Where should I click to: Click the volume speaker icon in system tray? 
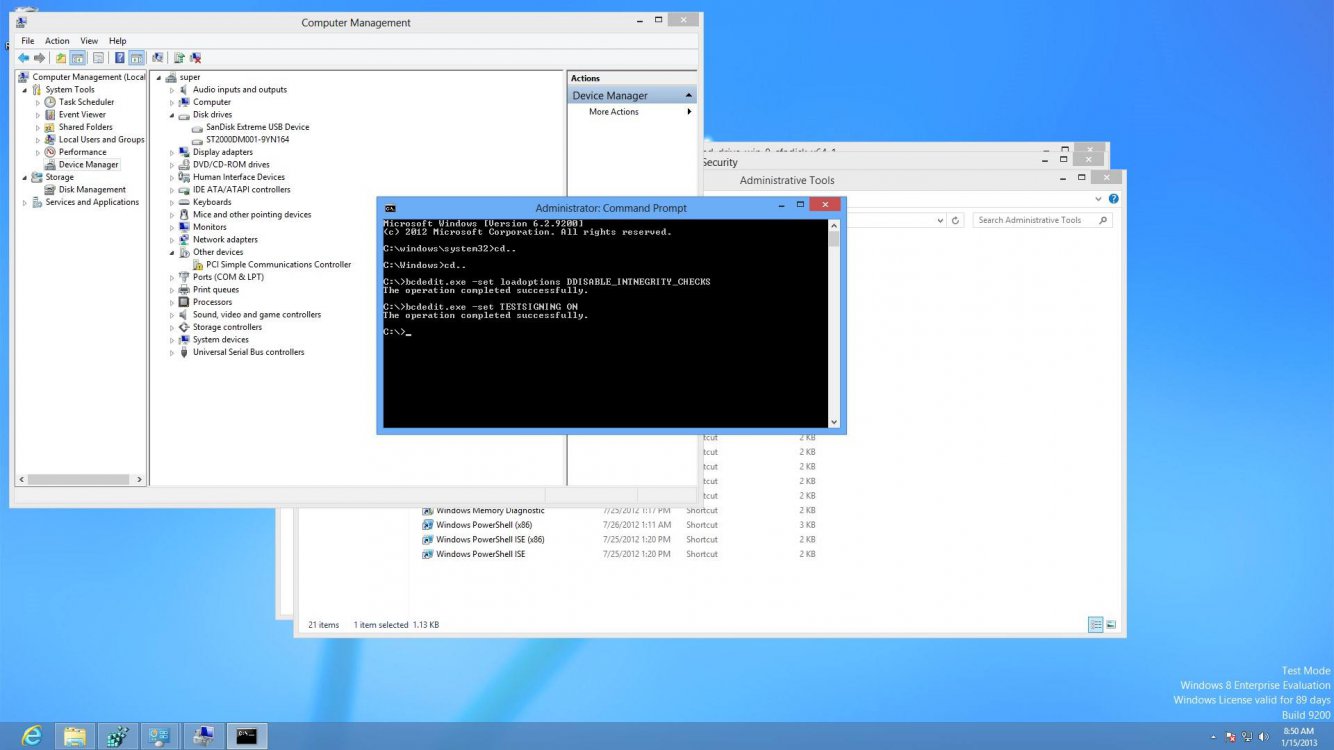pos(1264,737)
